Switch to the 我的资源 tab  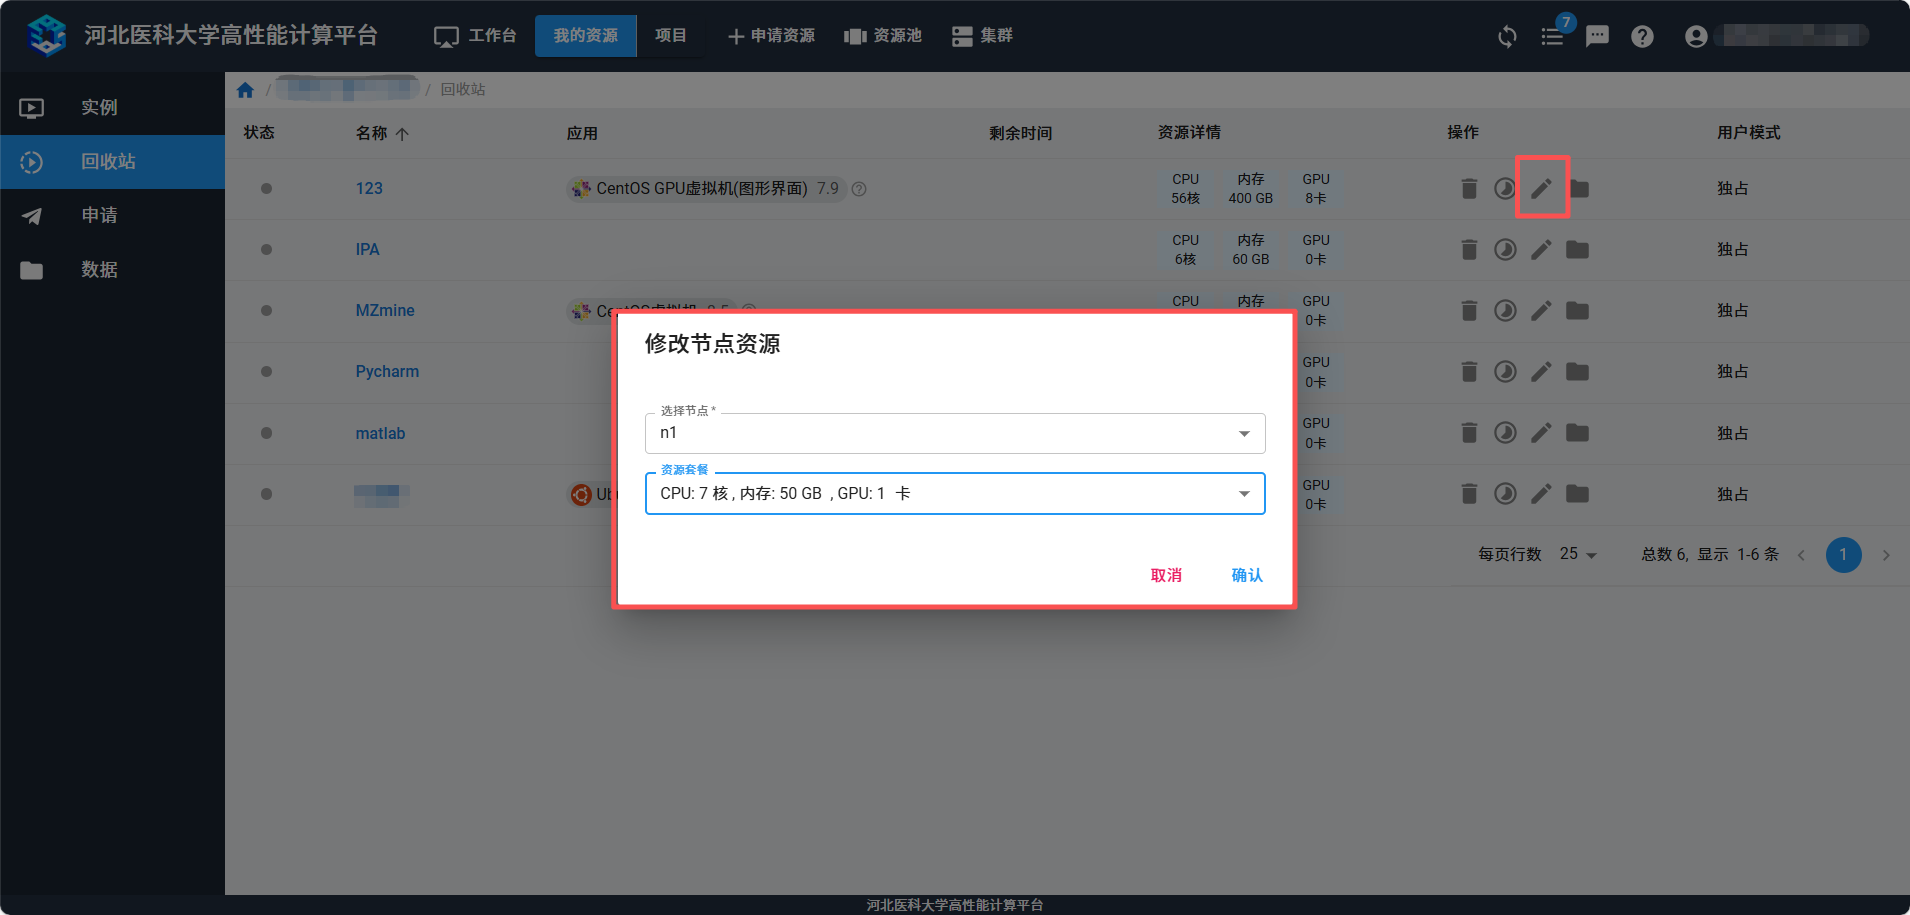point(585,36)
